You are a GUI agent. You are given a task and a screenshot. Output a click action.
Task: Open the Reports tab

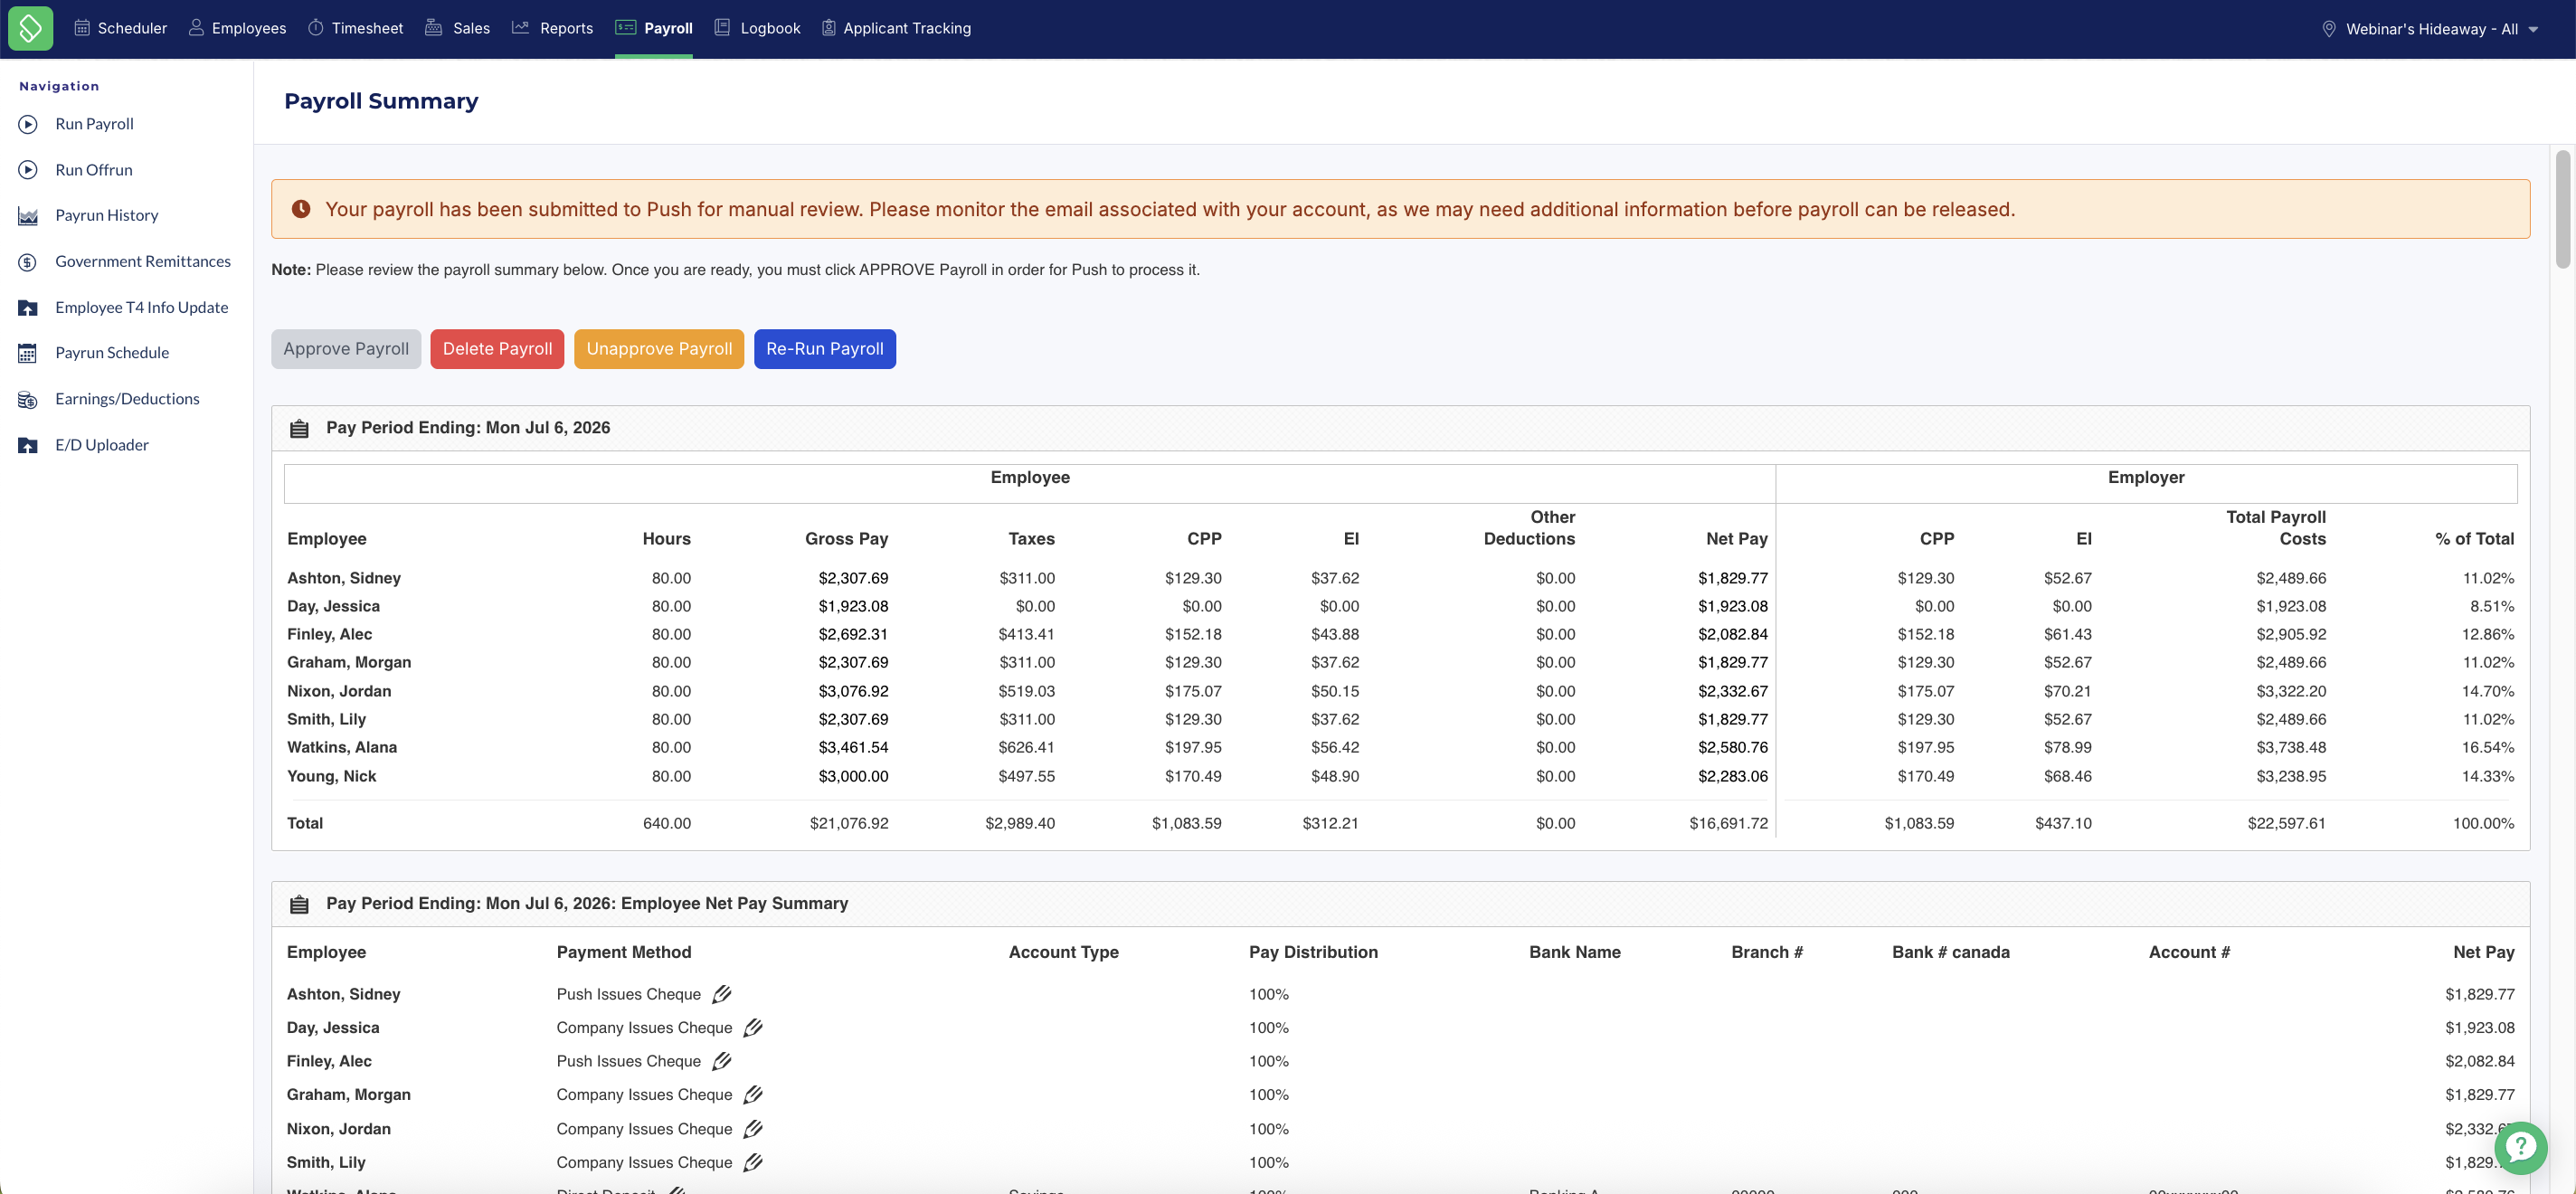pos(552,28)
